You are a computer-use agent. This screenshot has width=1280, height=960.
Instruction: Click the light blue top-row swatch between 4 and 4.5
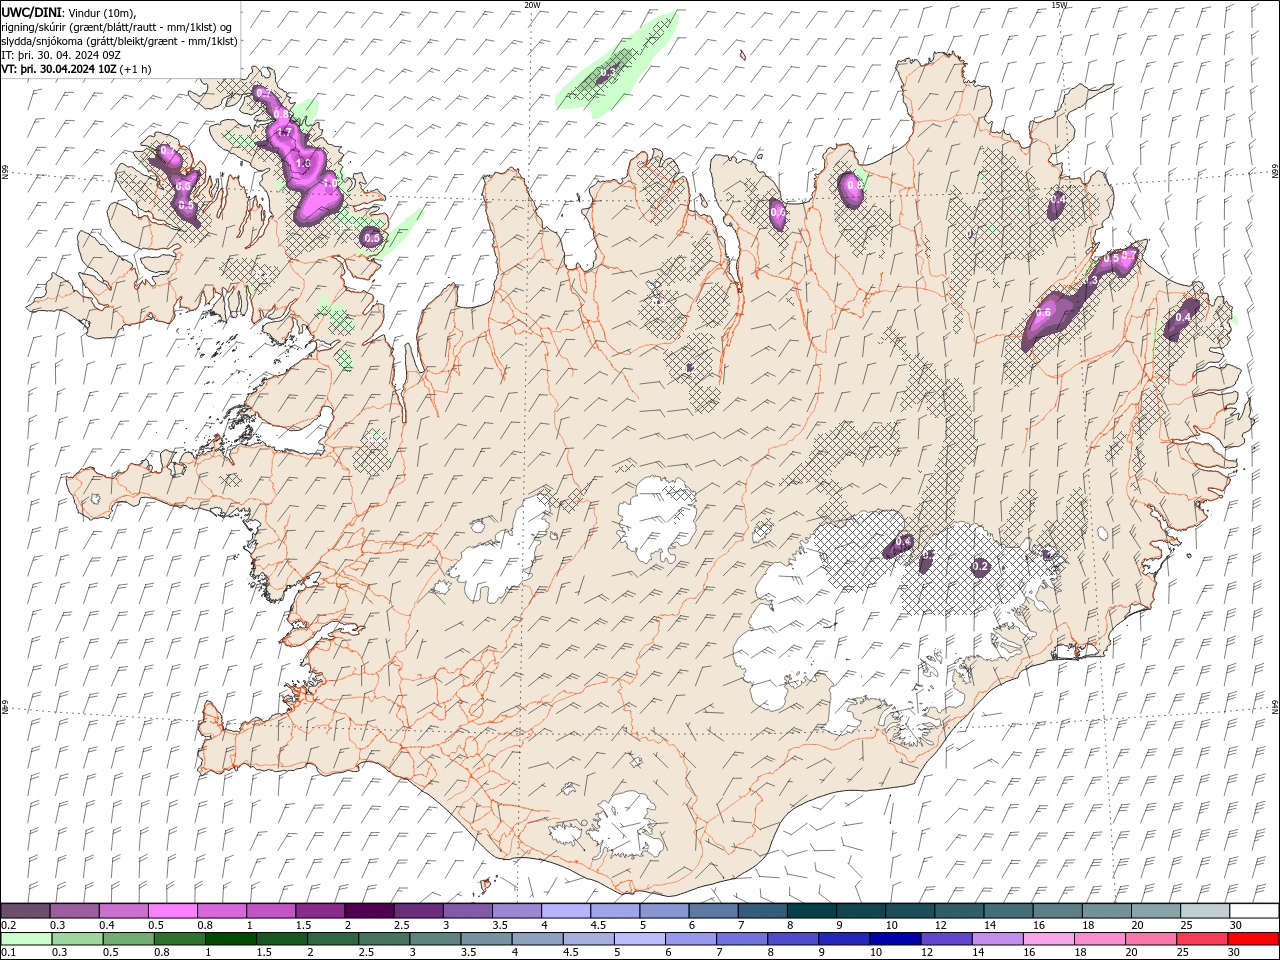(566, 911)
